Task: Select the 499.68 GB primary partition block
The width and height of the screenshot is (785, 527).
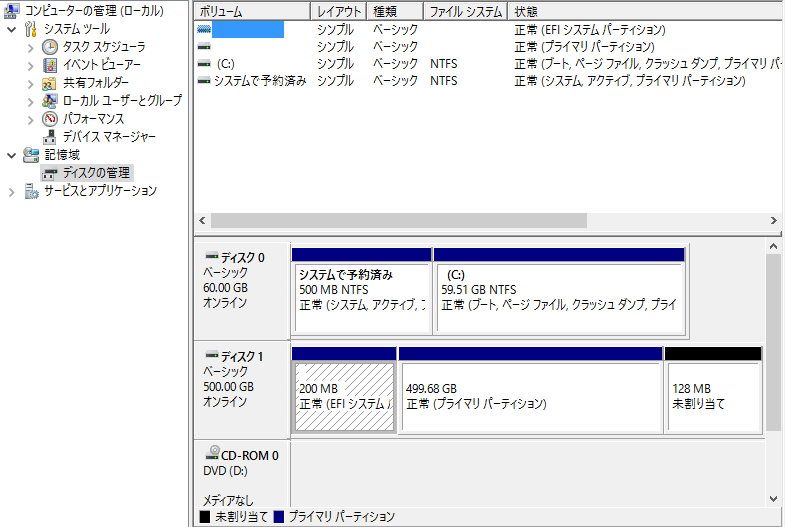Action: (530, 397)
